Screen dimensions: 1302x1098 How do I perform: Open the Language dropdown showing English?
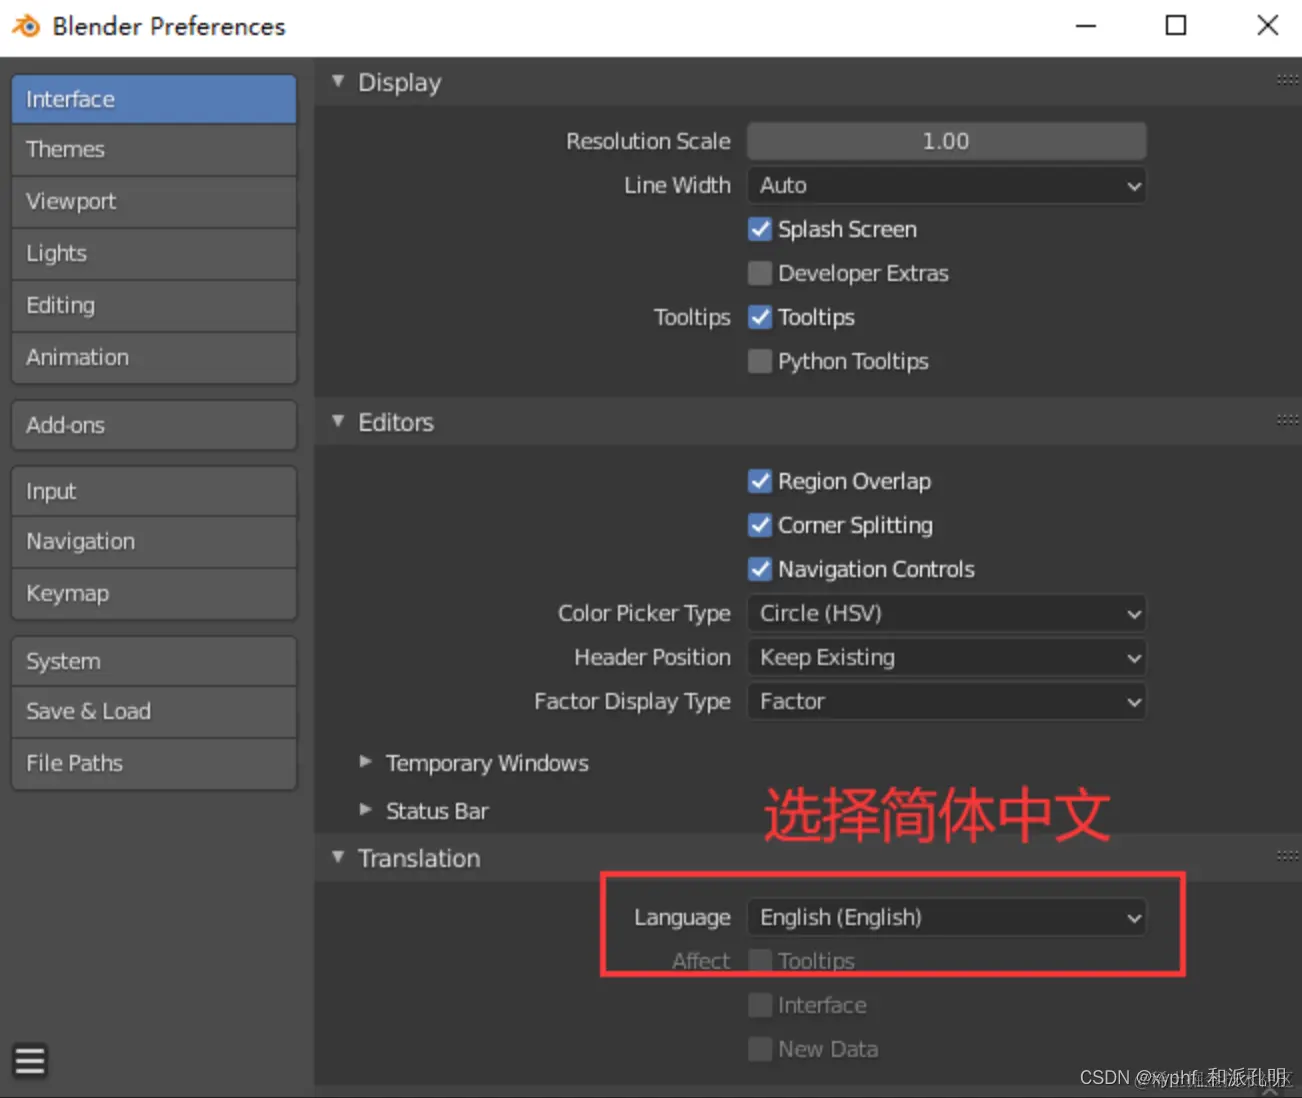tap(946, 917)
